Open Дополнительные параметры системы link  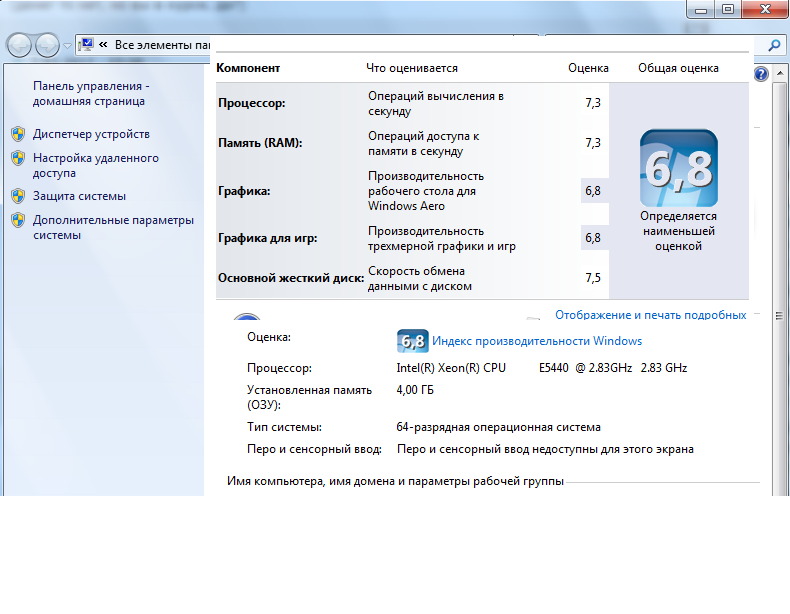(x=113, y=227)
